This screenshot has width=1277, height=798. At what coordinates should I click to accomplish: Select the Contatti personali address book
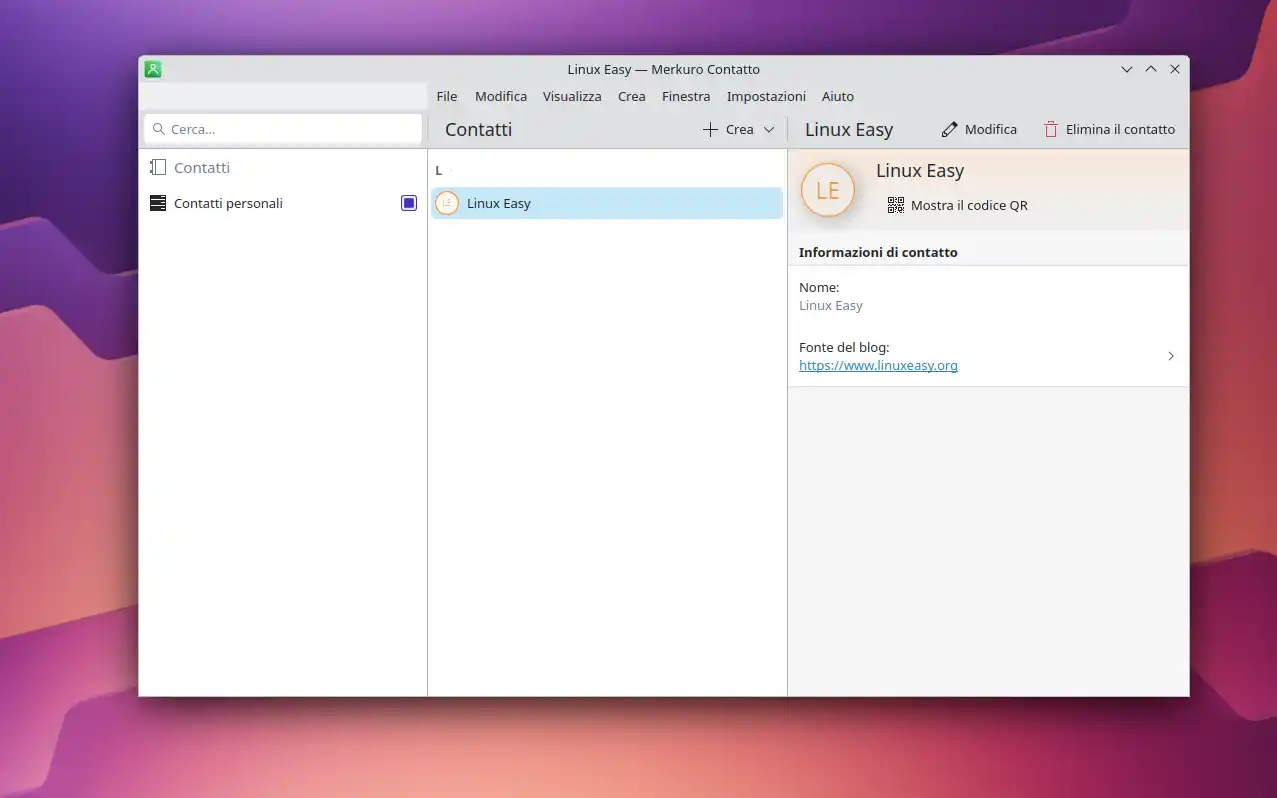[x=283, y=203]
